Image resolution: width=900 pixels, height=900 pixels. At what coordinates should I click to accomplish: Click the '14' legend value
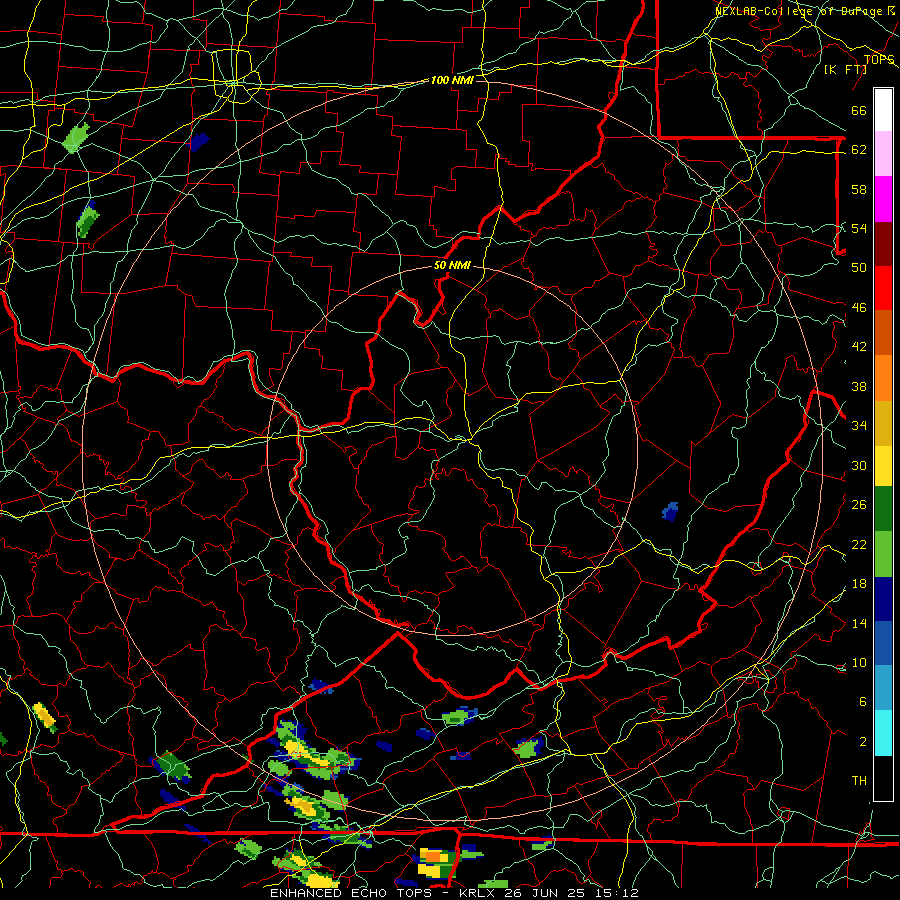[x=859, y=623]
